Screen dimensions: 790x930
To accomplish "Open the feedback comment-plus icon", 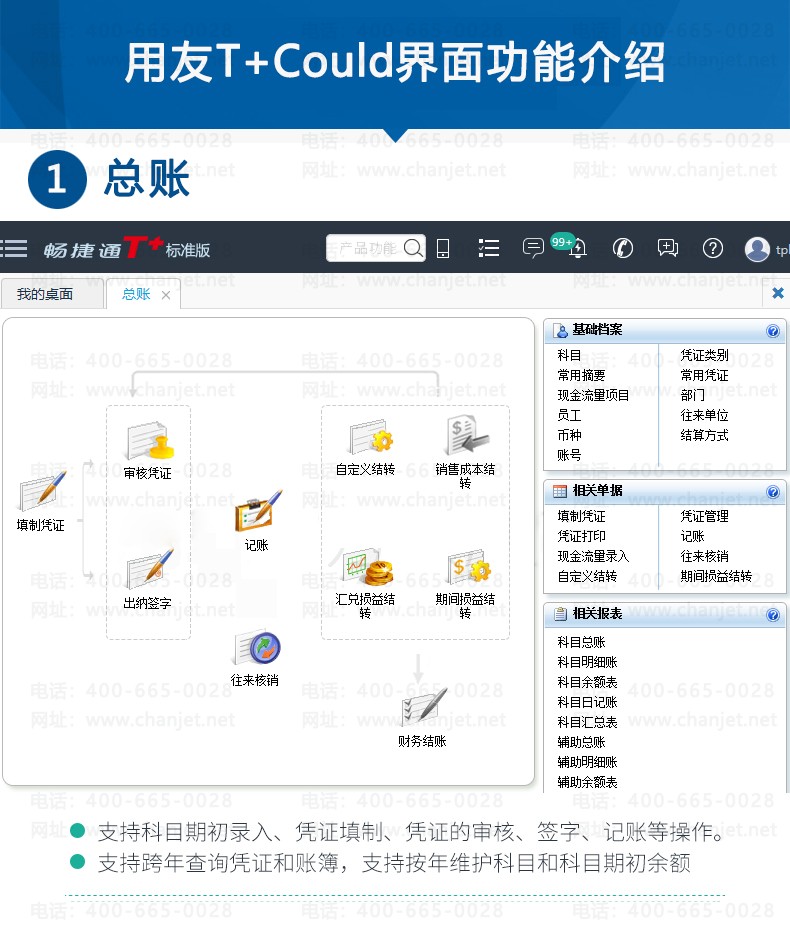I will [668, 248].
